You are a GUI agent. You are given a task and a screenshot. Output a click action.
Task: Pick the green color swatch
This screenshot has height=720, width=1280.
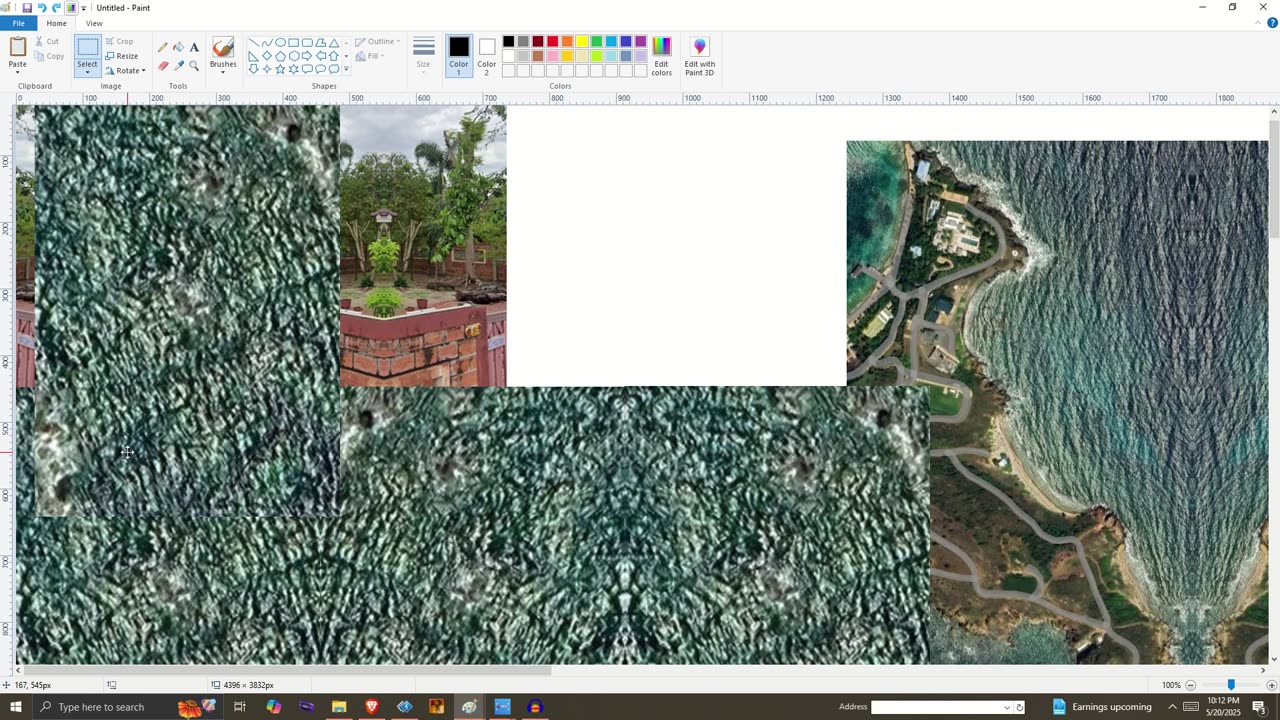[596, 41]
